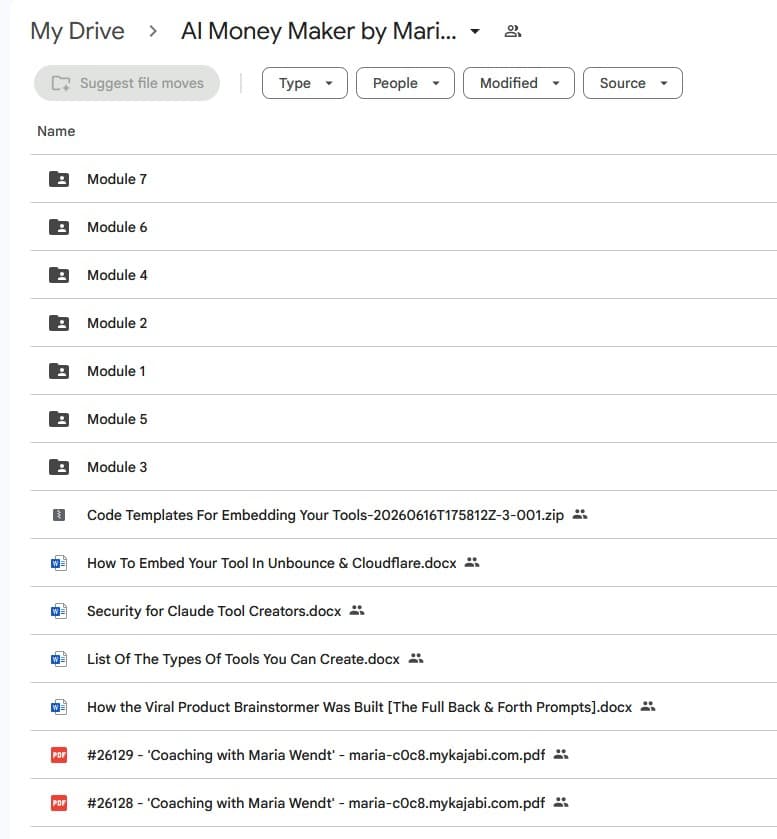Image resolution: width=777 pixels, height=839 pixels.
Task: Click the zip archive icon for Code Templates
Action: pos(59,515)
